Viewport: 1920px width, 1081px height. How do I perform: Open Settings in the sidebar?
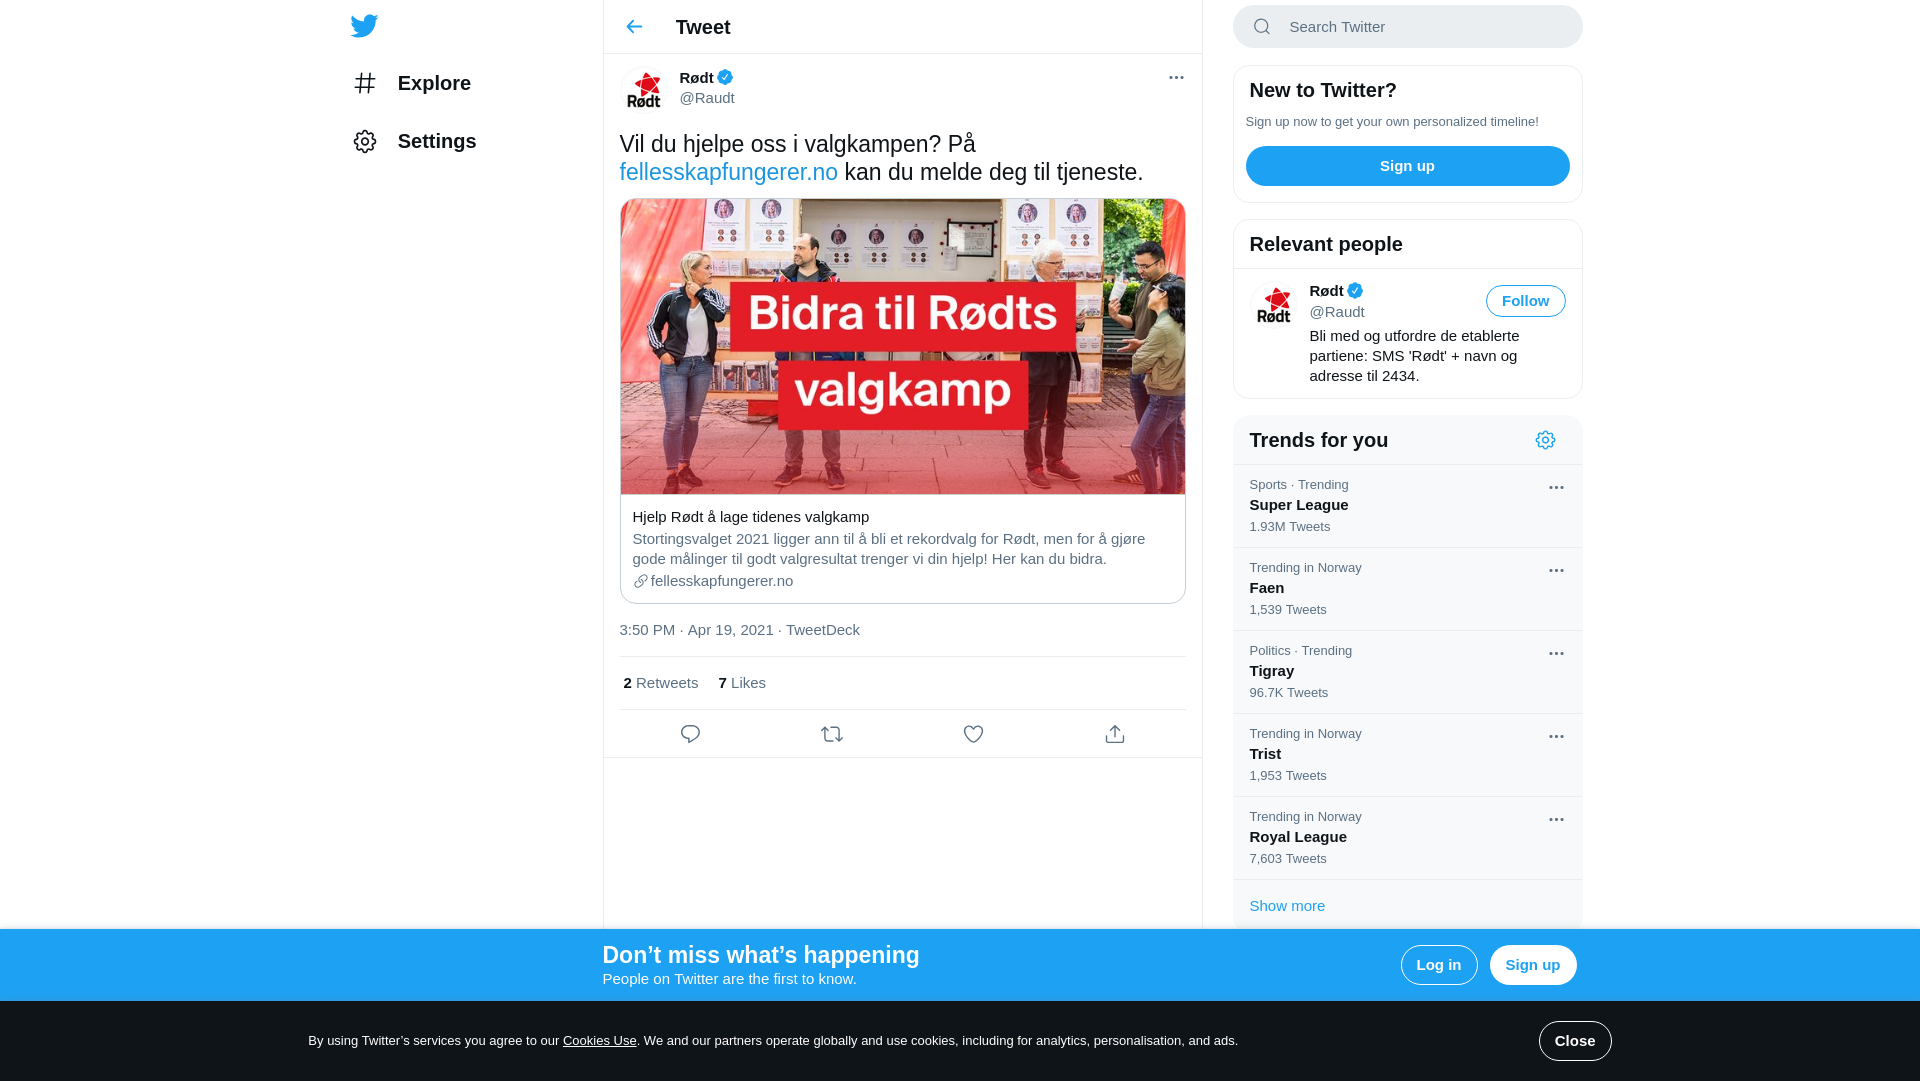coord(414,141)
